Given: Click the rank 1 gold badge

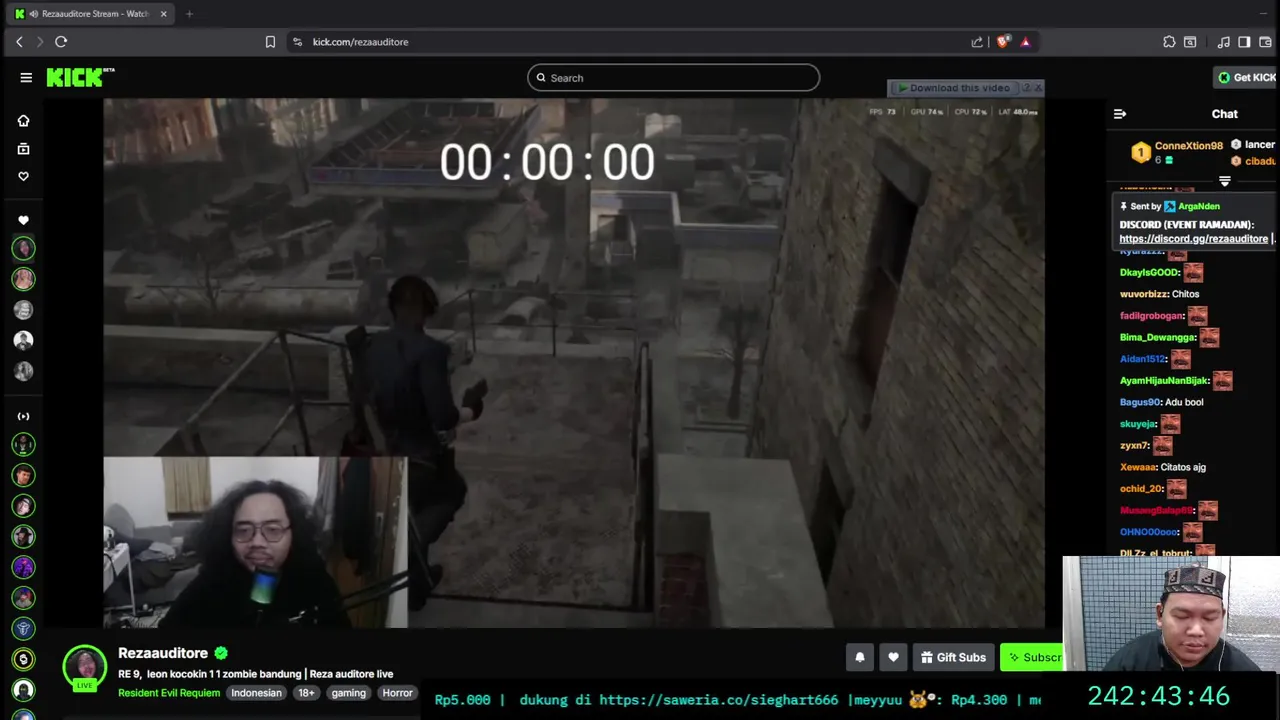Looking at the screenshot, I should tap(1141, 152).
